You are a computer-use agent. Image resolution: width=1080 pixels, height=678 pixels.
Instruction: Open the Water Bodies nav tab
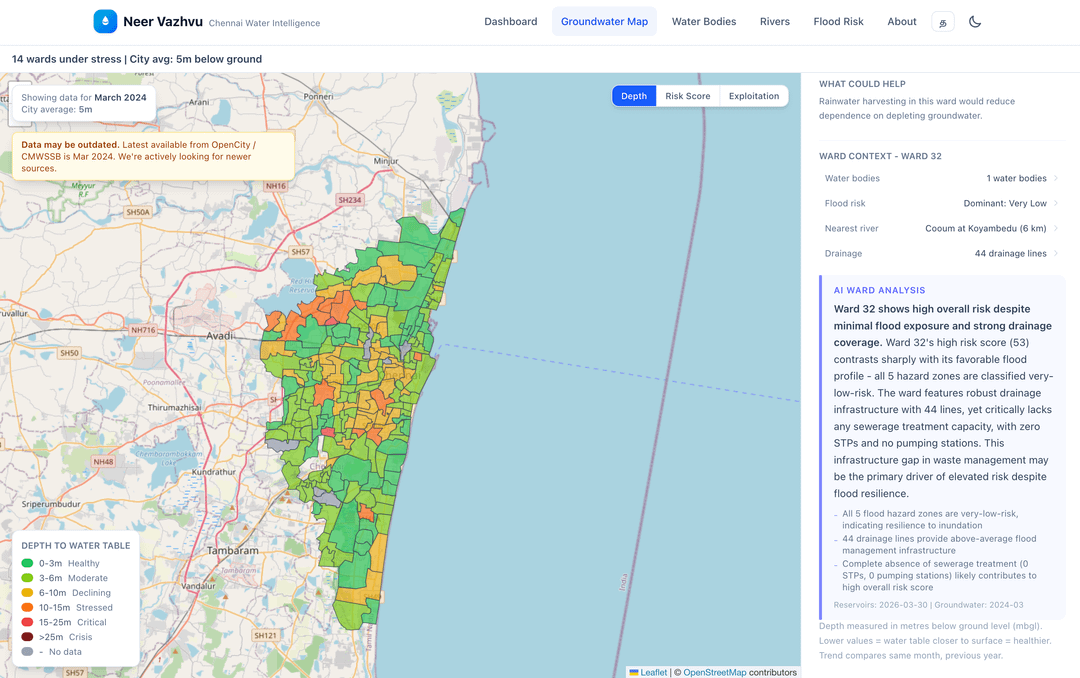[x=704, y=22]
